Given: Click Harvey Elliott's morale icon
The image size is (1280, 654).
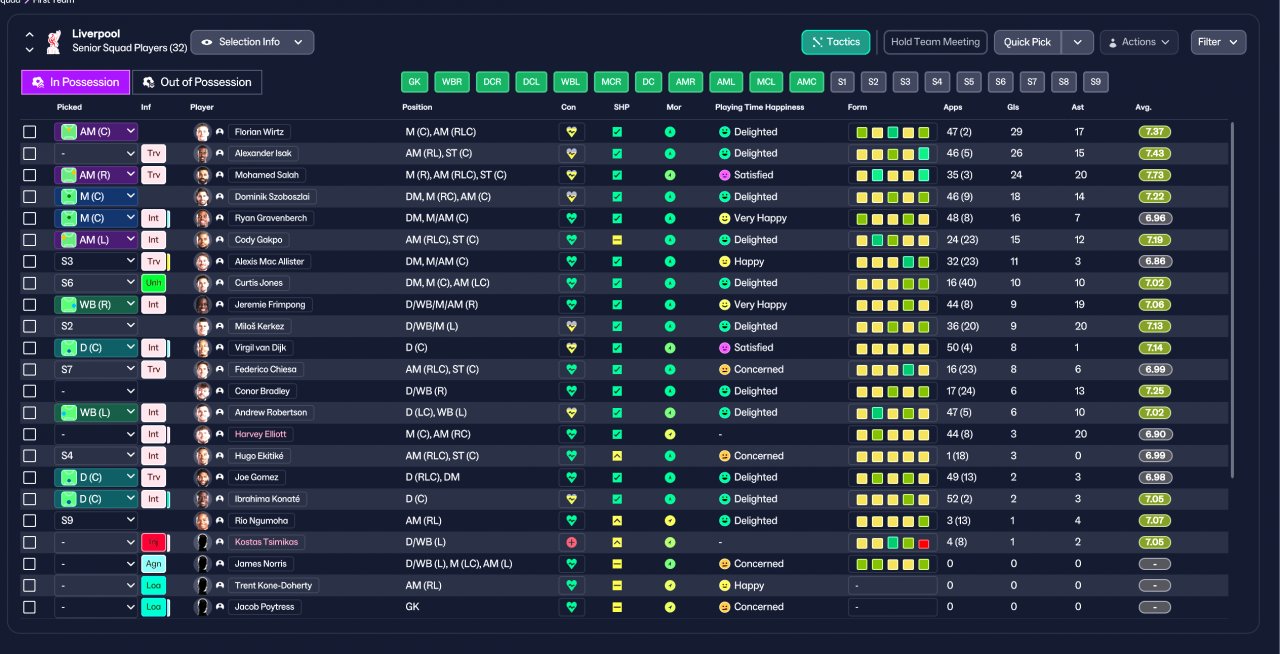Looking at the screenshot, I should 670,434.
